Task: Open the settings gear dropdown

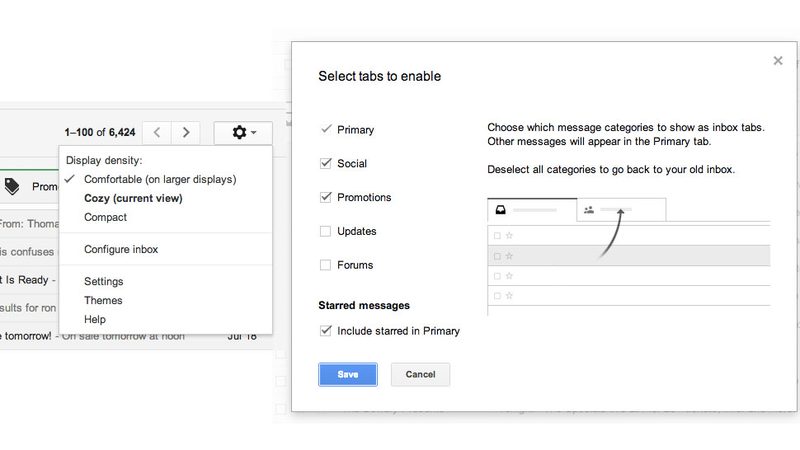Action: click(x=243, y=133)
